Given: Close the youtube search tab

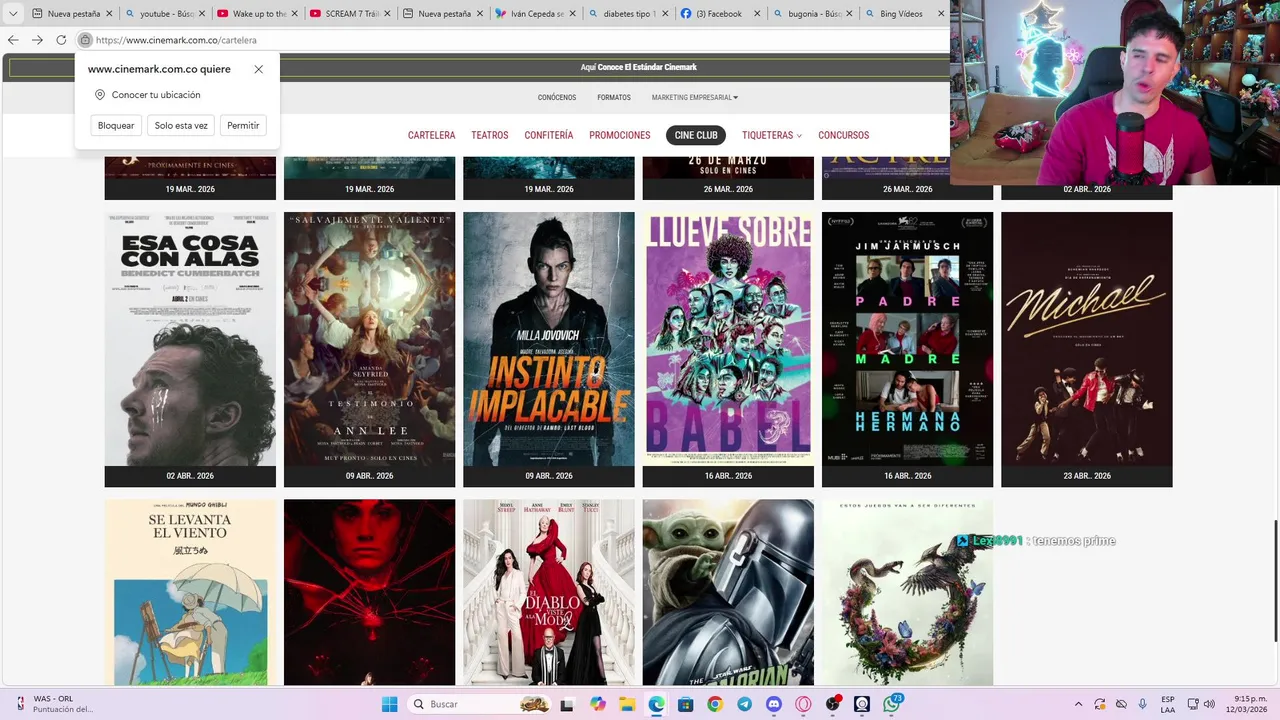Looking at the screenshot, I should coord(202,14).
